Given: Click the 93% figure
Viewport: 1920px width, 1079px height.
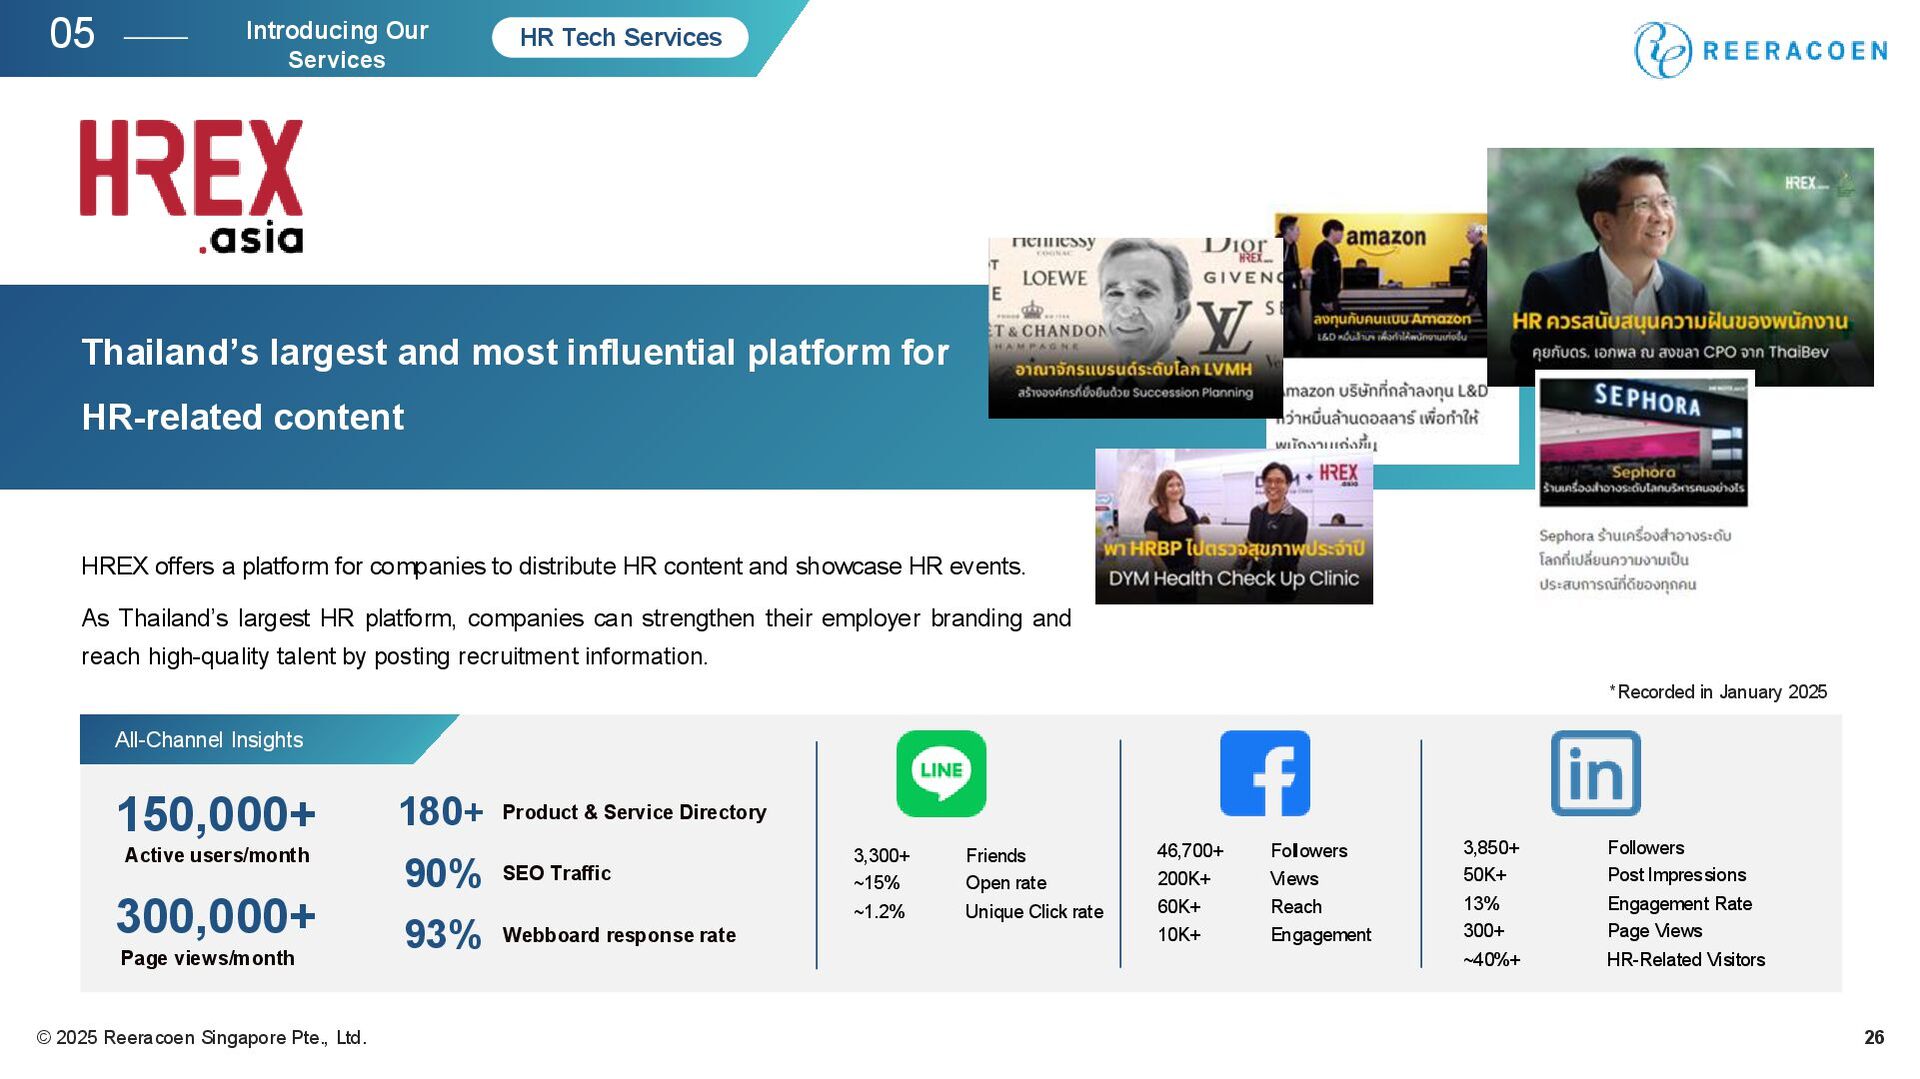Looking at the screenshot, I should pos(443,935).
